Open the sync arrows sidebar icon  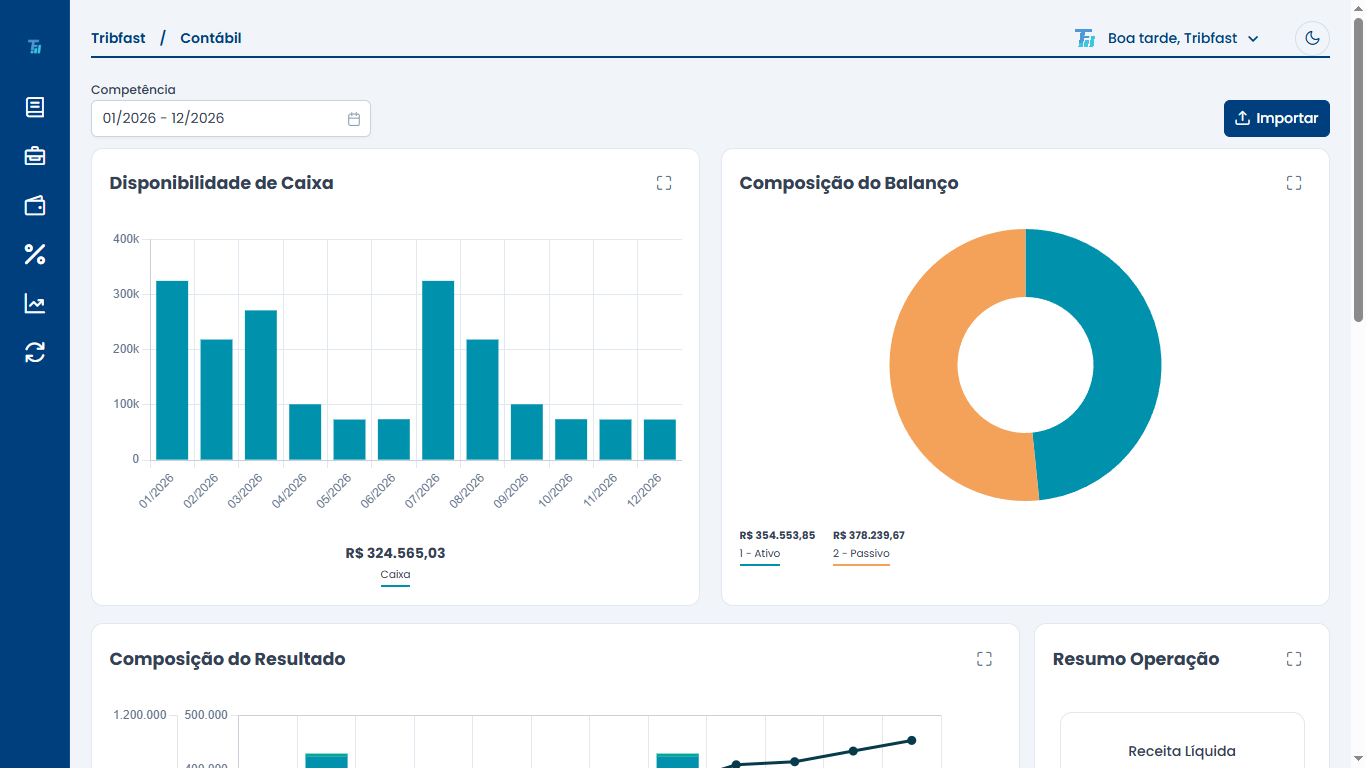35,352
